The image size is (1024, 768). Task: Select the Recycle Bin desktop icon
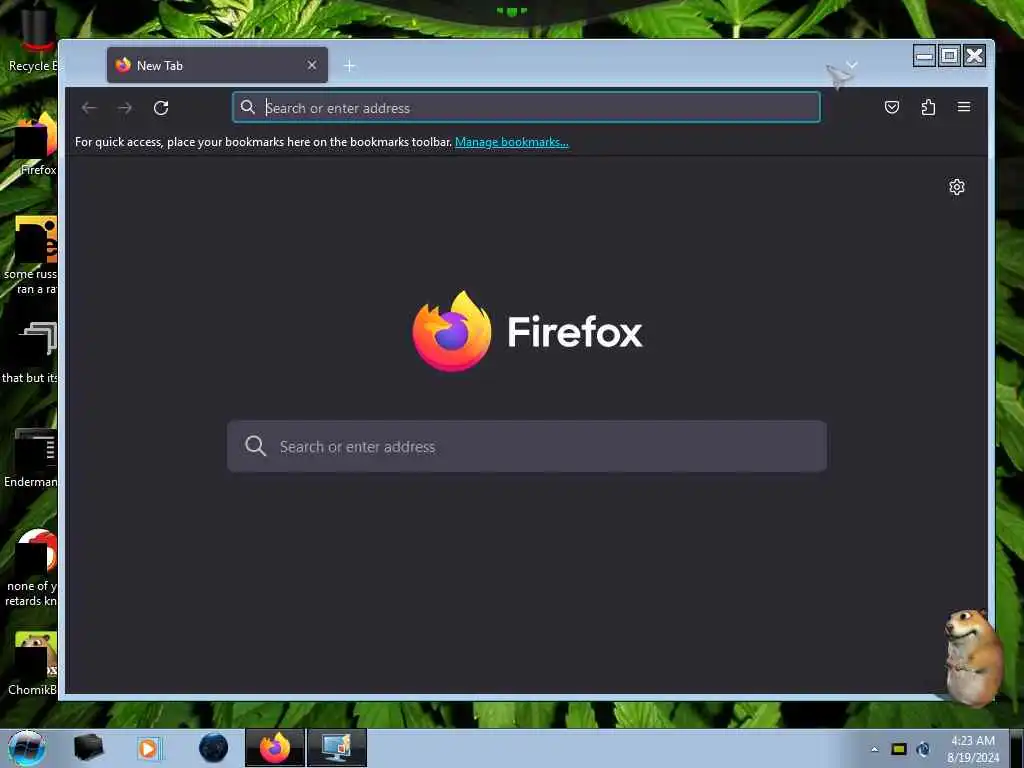point(31,40)
